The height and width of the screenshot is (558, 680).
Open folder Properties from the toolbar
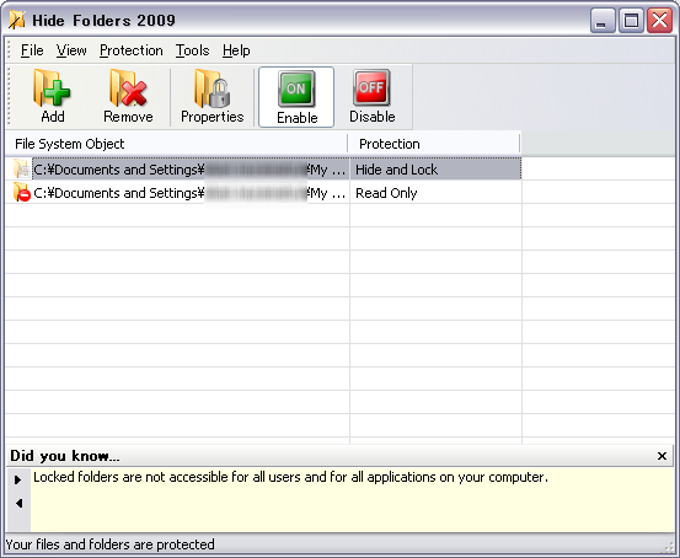212,96
